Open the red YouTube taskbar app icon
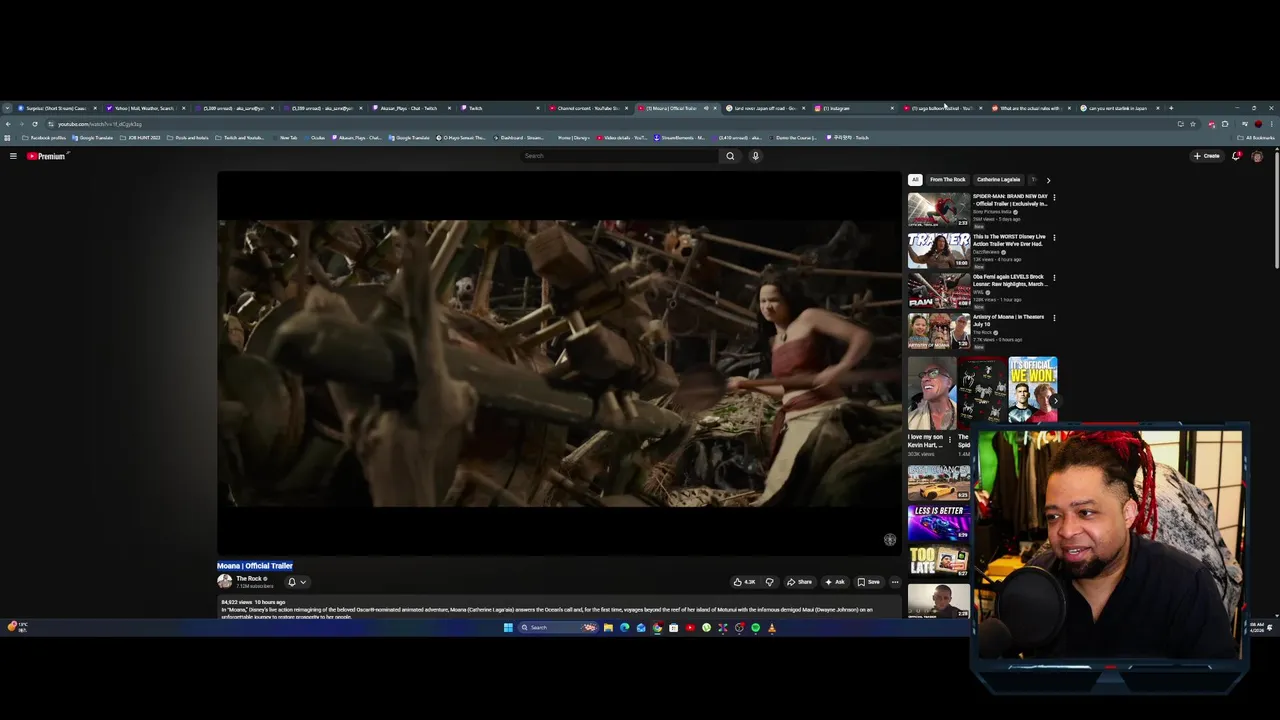The image size is (1280, 720). [x=690, y=628]
